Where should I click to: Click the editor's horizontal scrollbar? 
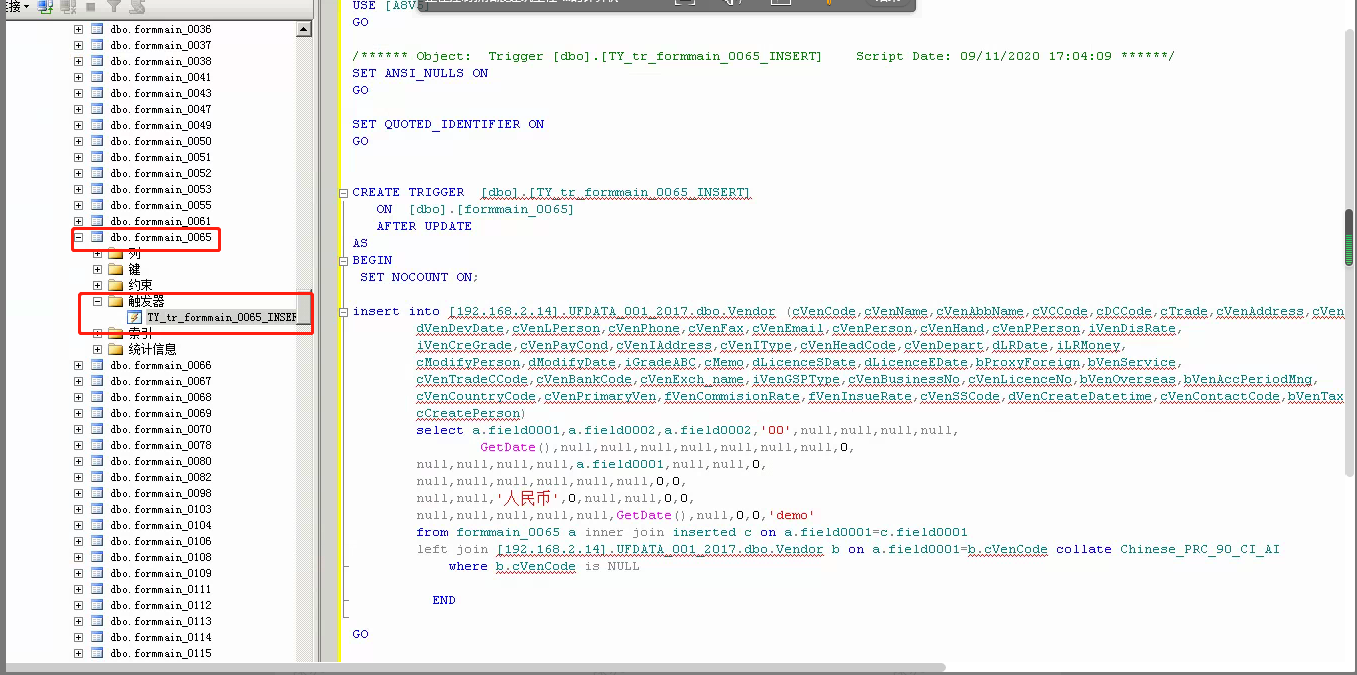point(640,667)
